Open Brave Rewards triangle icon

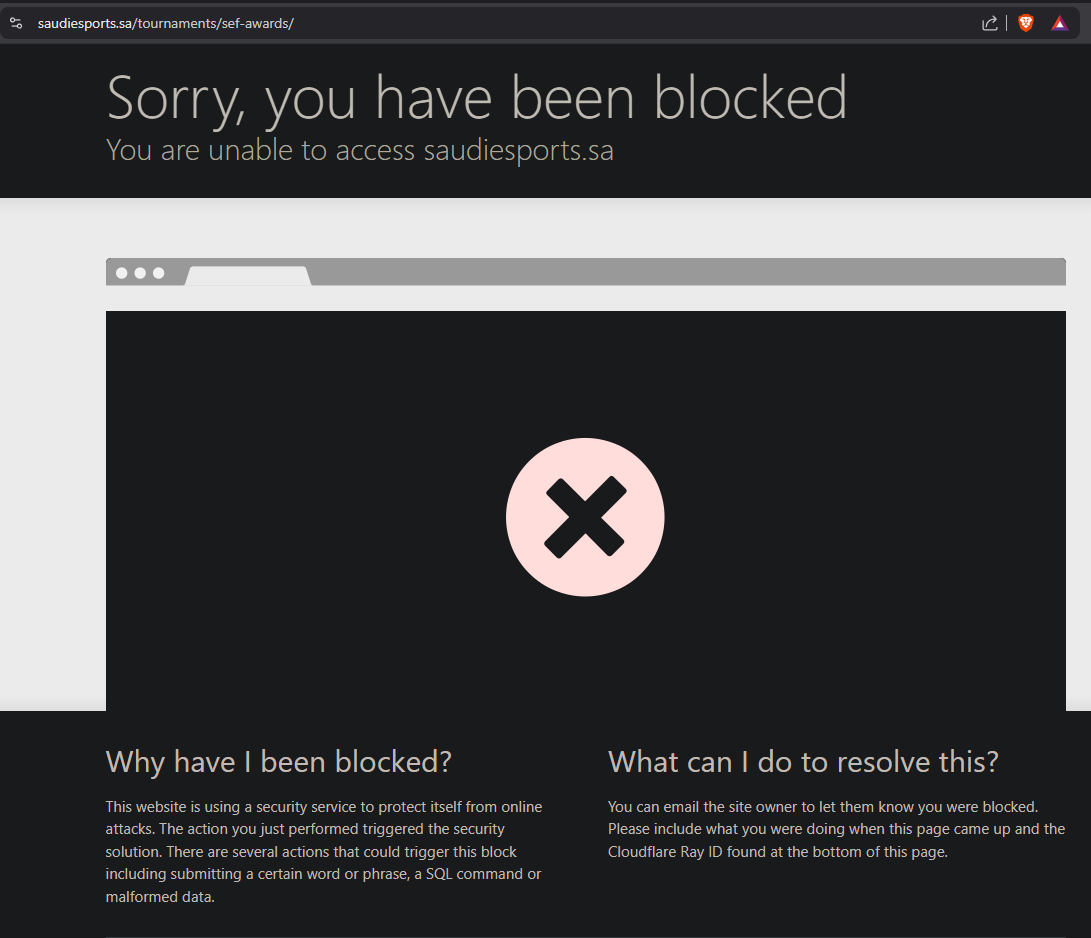(x=1059, y=24)
